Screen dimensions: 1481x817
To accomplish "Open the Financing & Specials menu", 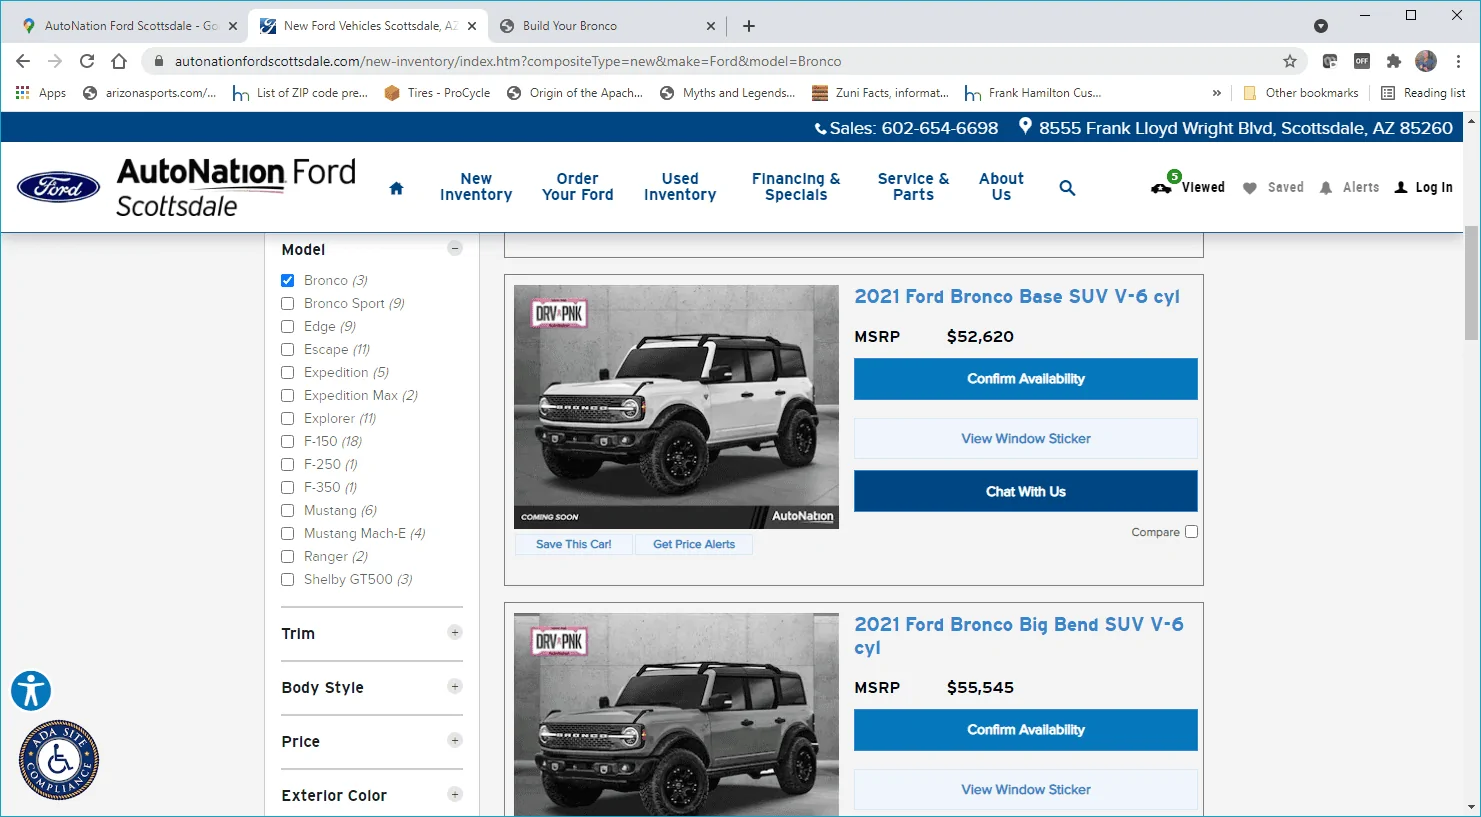I will [x=796, y=187].
